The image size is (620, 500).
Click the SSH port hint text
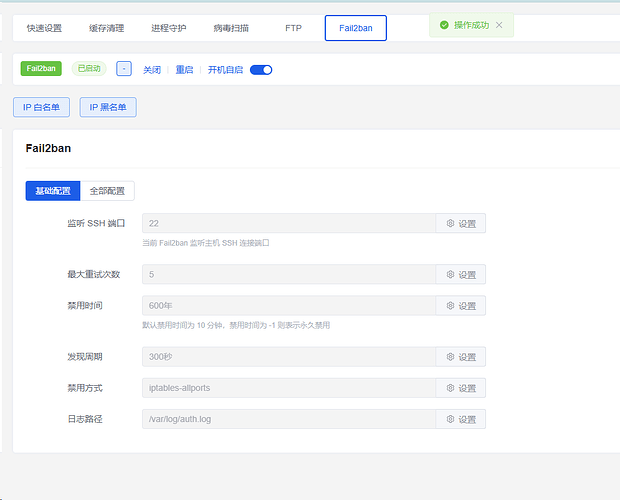click(x=206, y=243)
